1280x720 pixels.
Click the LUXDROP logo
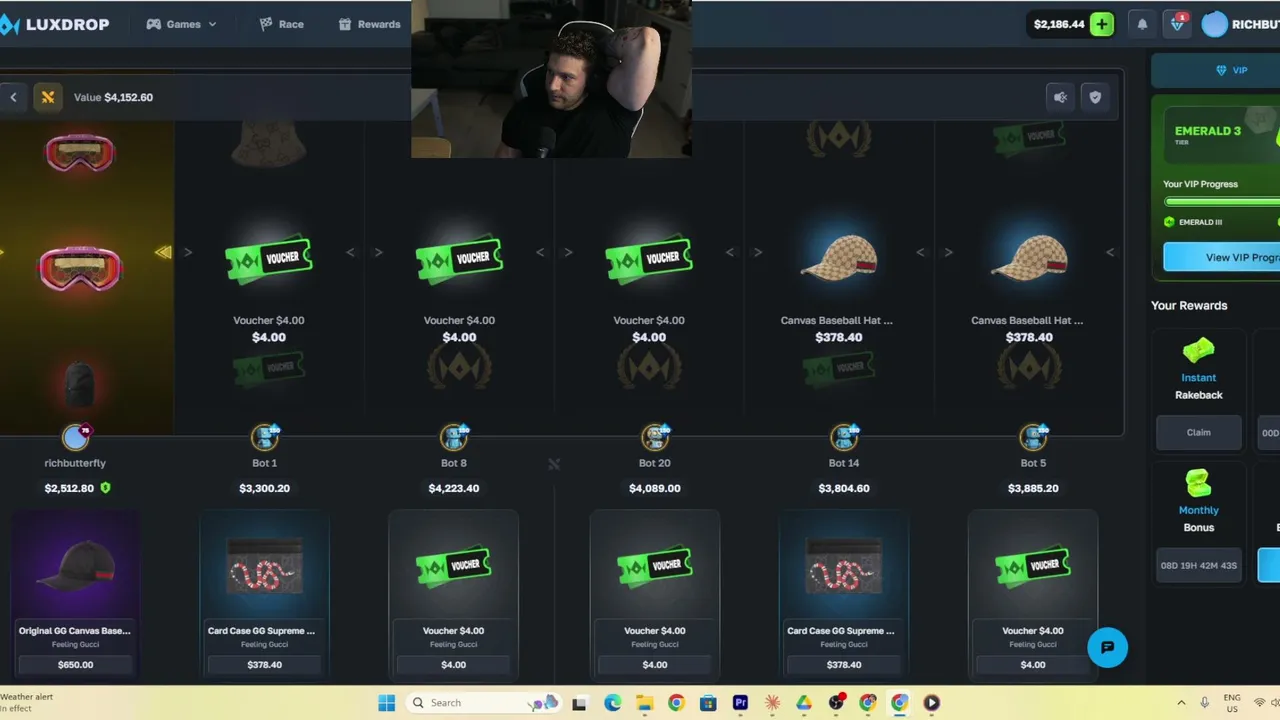click(x=55, y=24)
